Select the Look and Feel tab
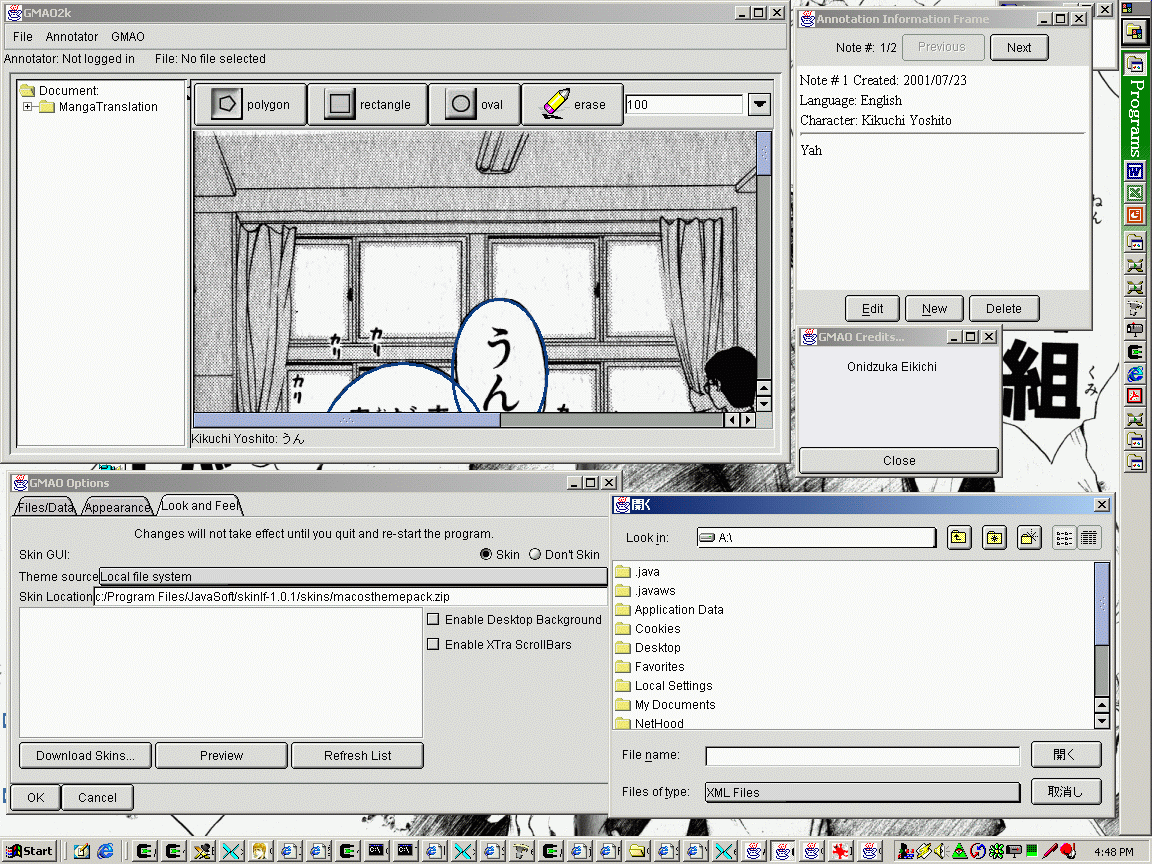 click(200, 505)
